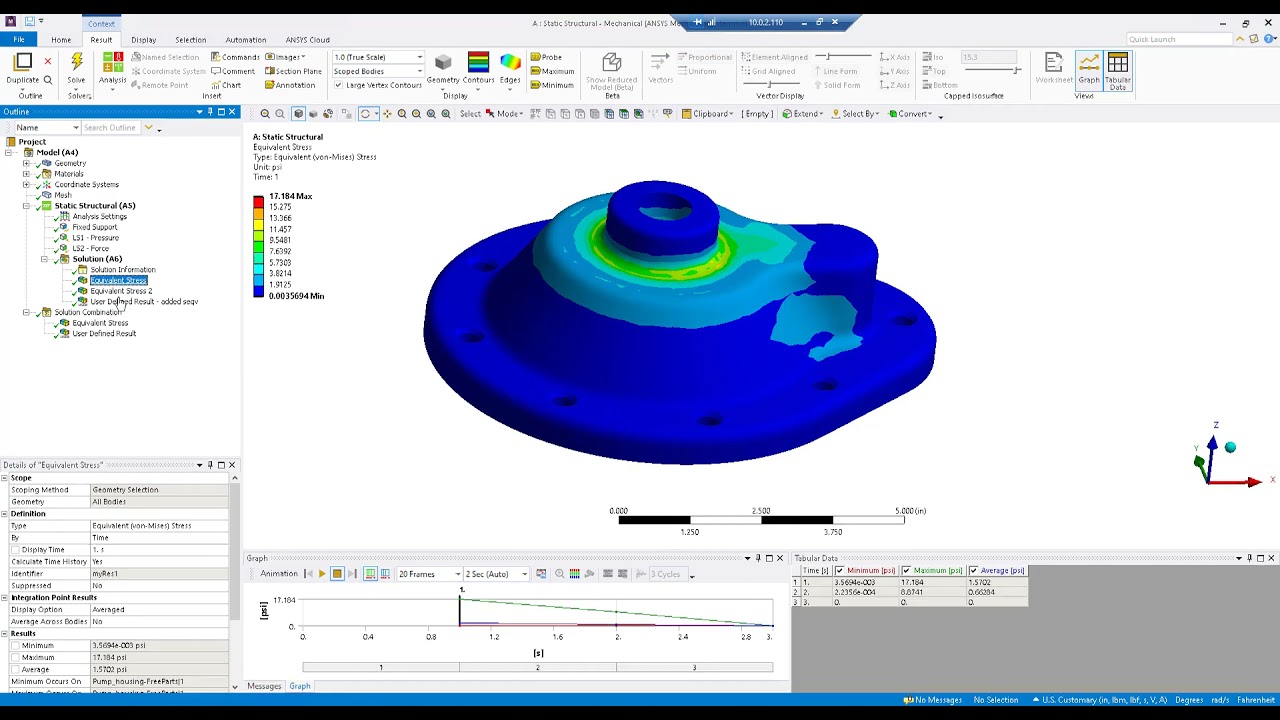Show the Maximum label marker

552,71
